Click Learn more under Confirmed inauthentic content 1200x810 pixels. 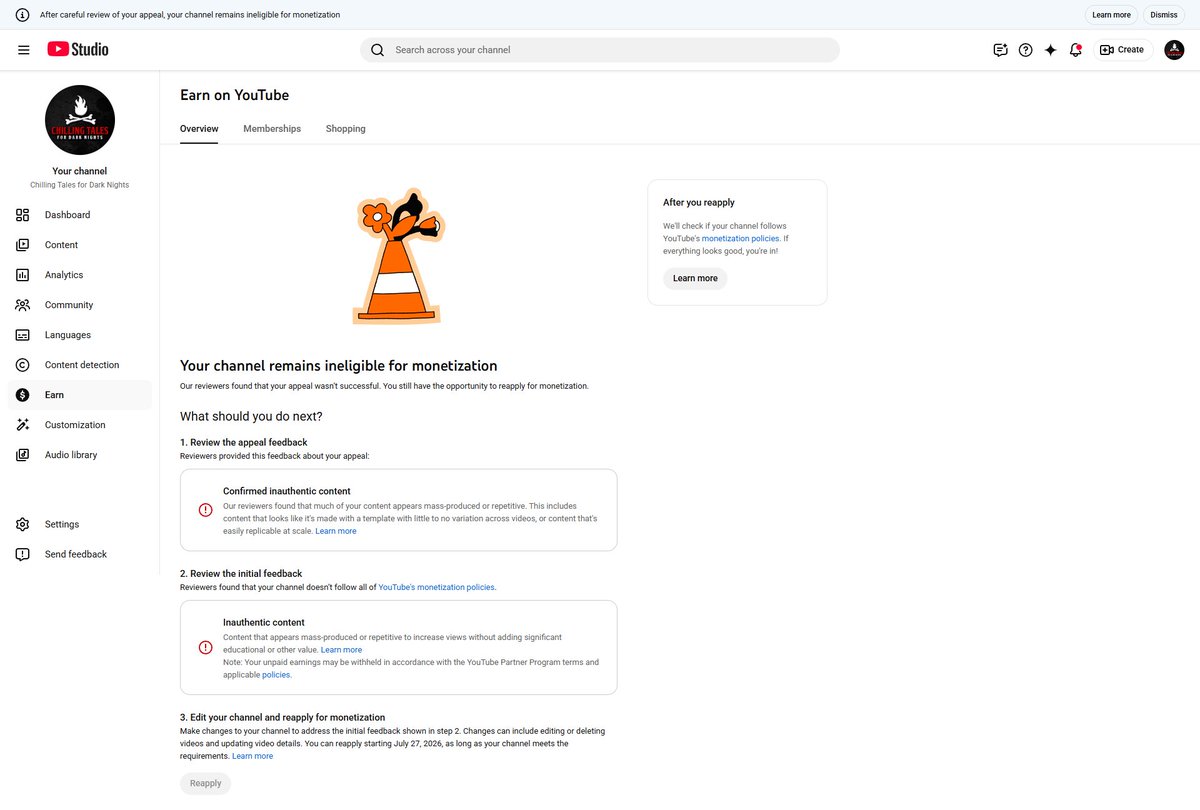tap(336, 531)
